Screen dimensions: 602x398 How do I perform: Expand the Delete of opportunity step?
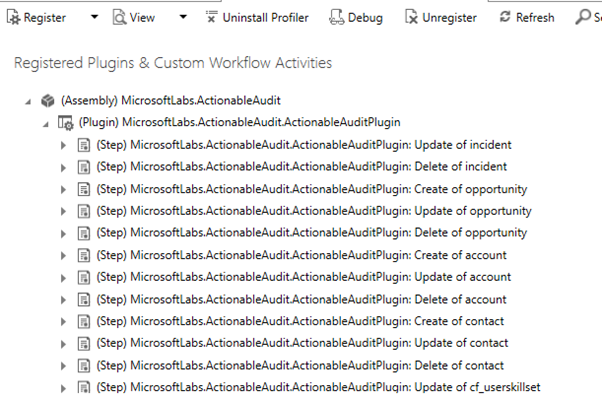[x=63, y=234]
